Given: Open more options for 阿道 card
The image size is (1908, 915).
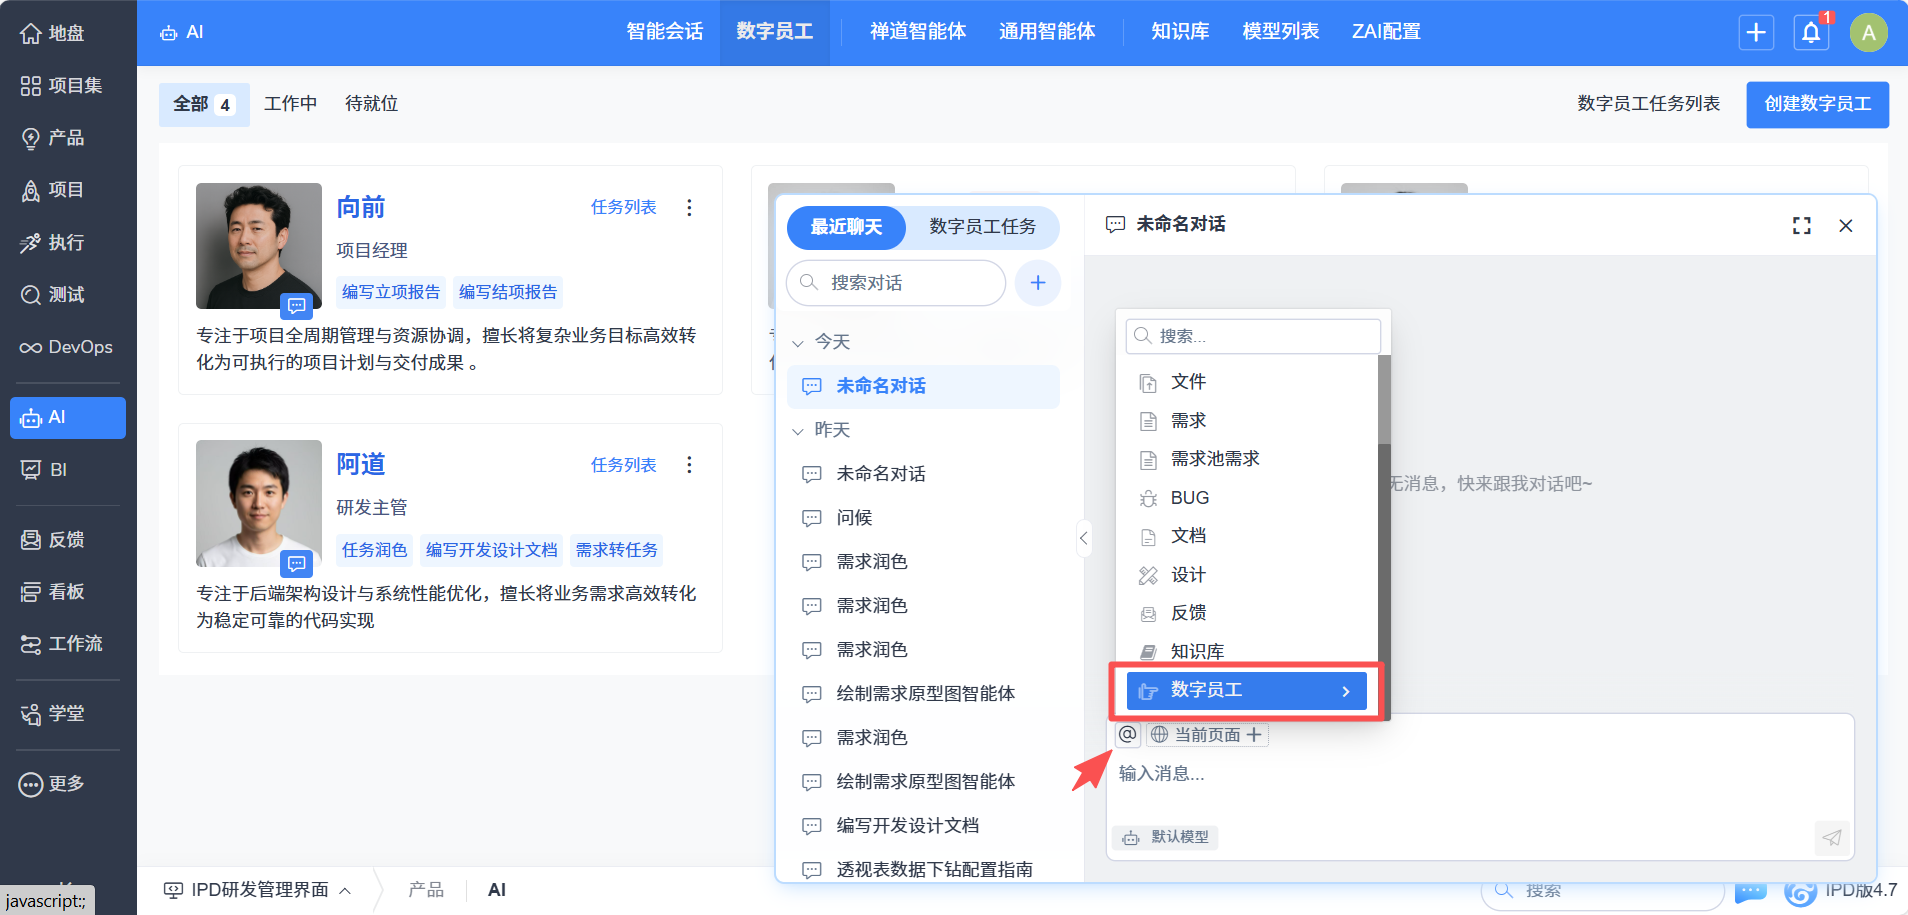Looking at the screenshot, I should click(x=689, y=465).
